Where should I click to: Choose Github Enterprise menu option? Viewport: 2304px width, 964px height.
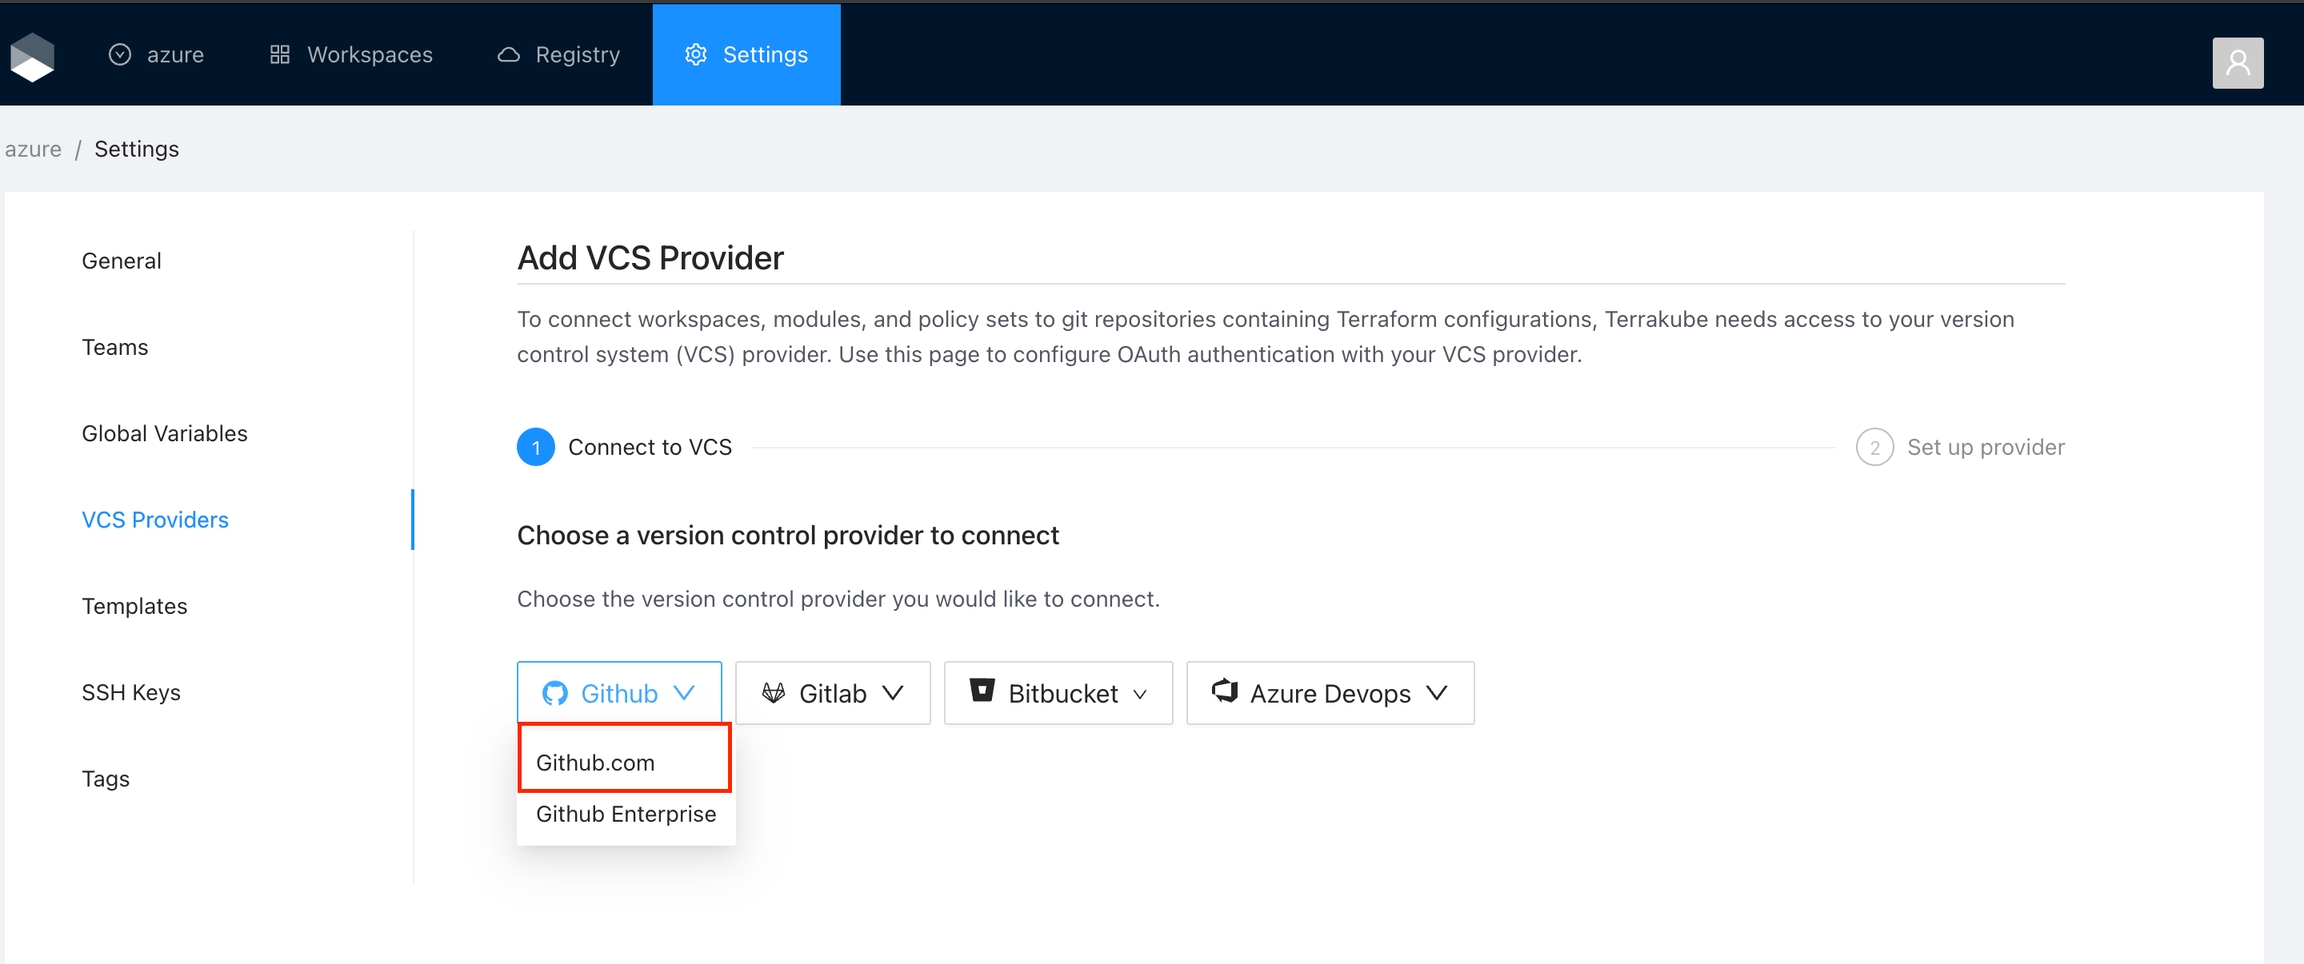coord(626,814)
